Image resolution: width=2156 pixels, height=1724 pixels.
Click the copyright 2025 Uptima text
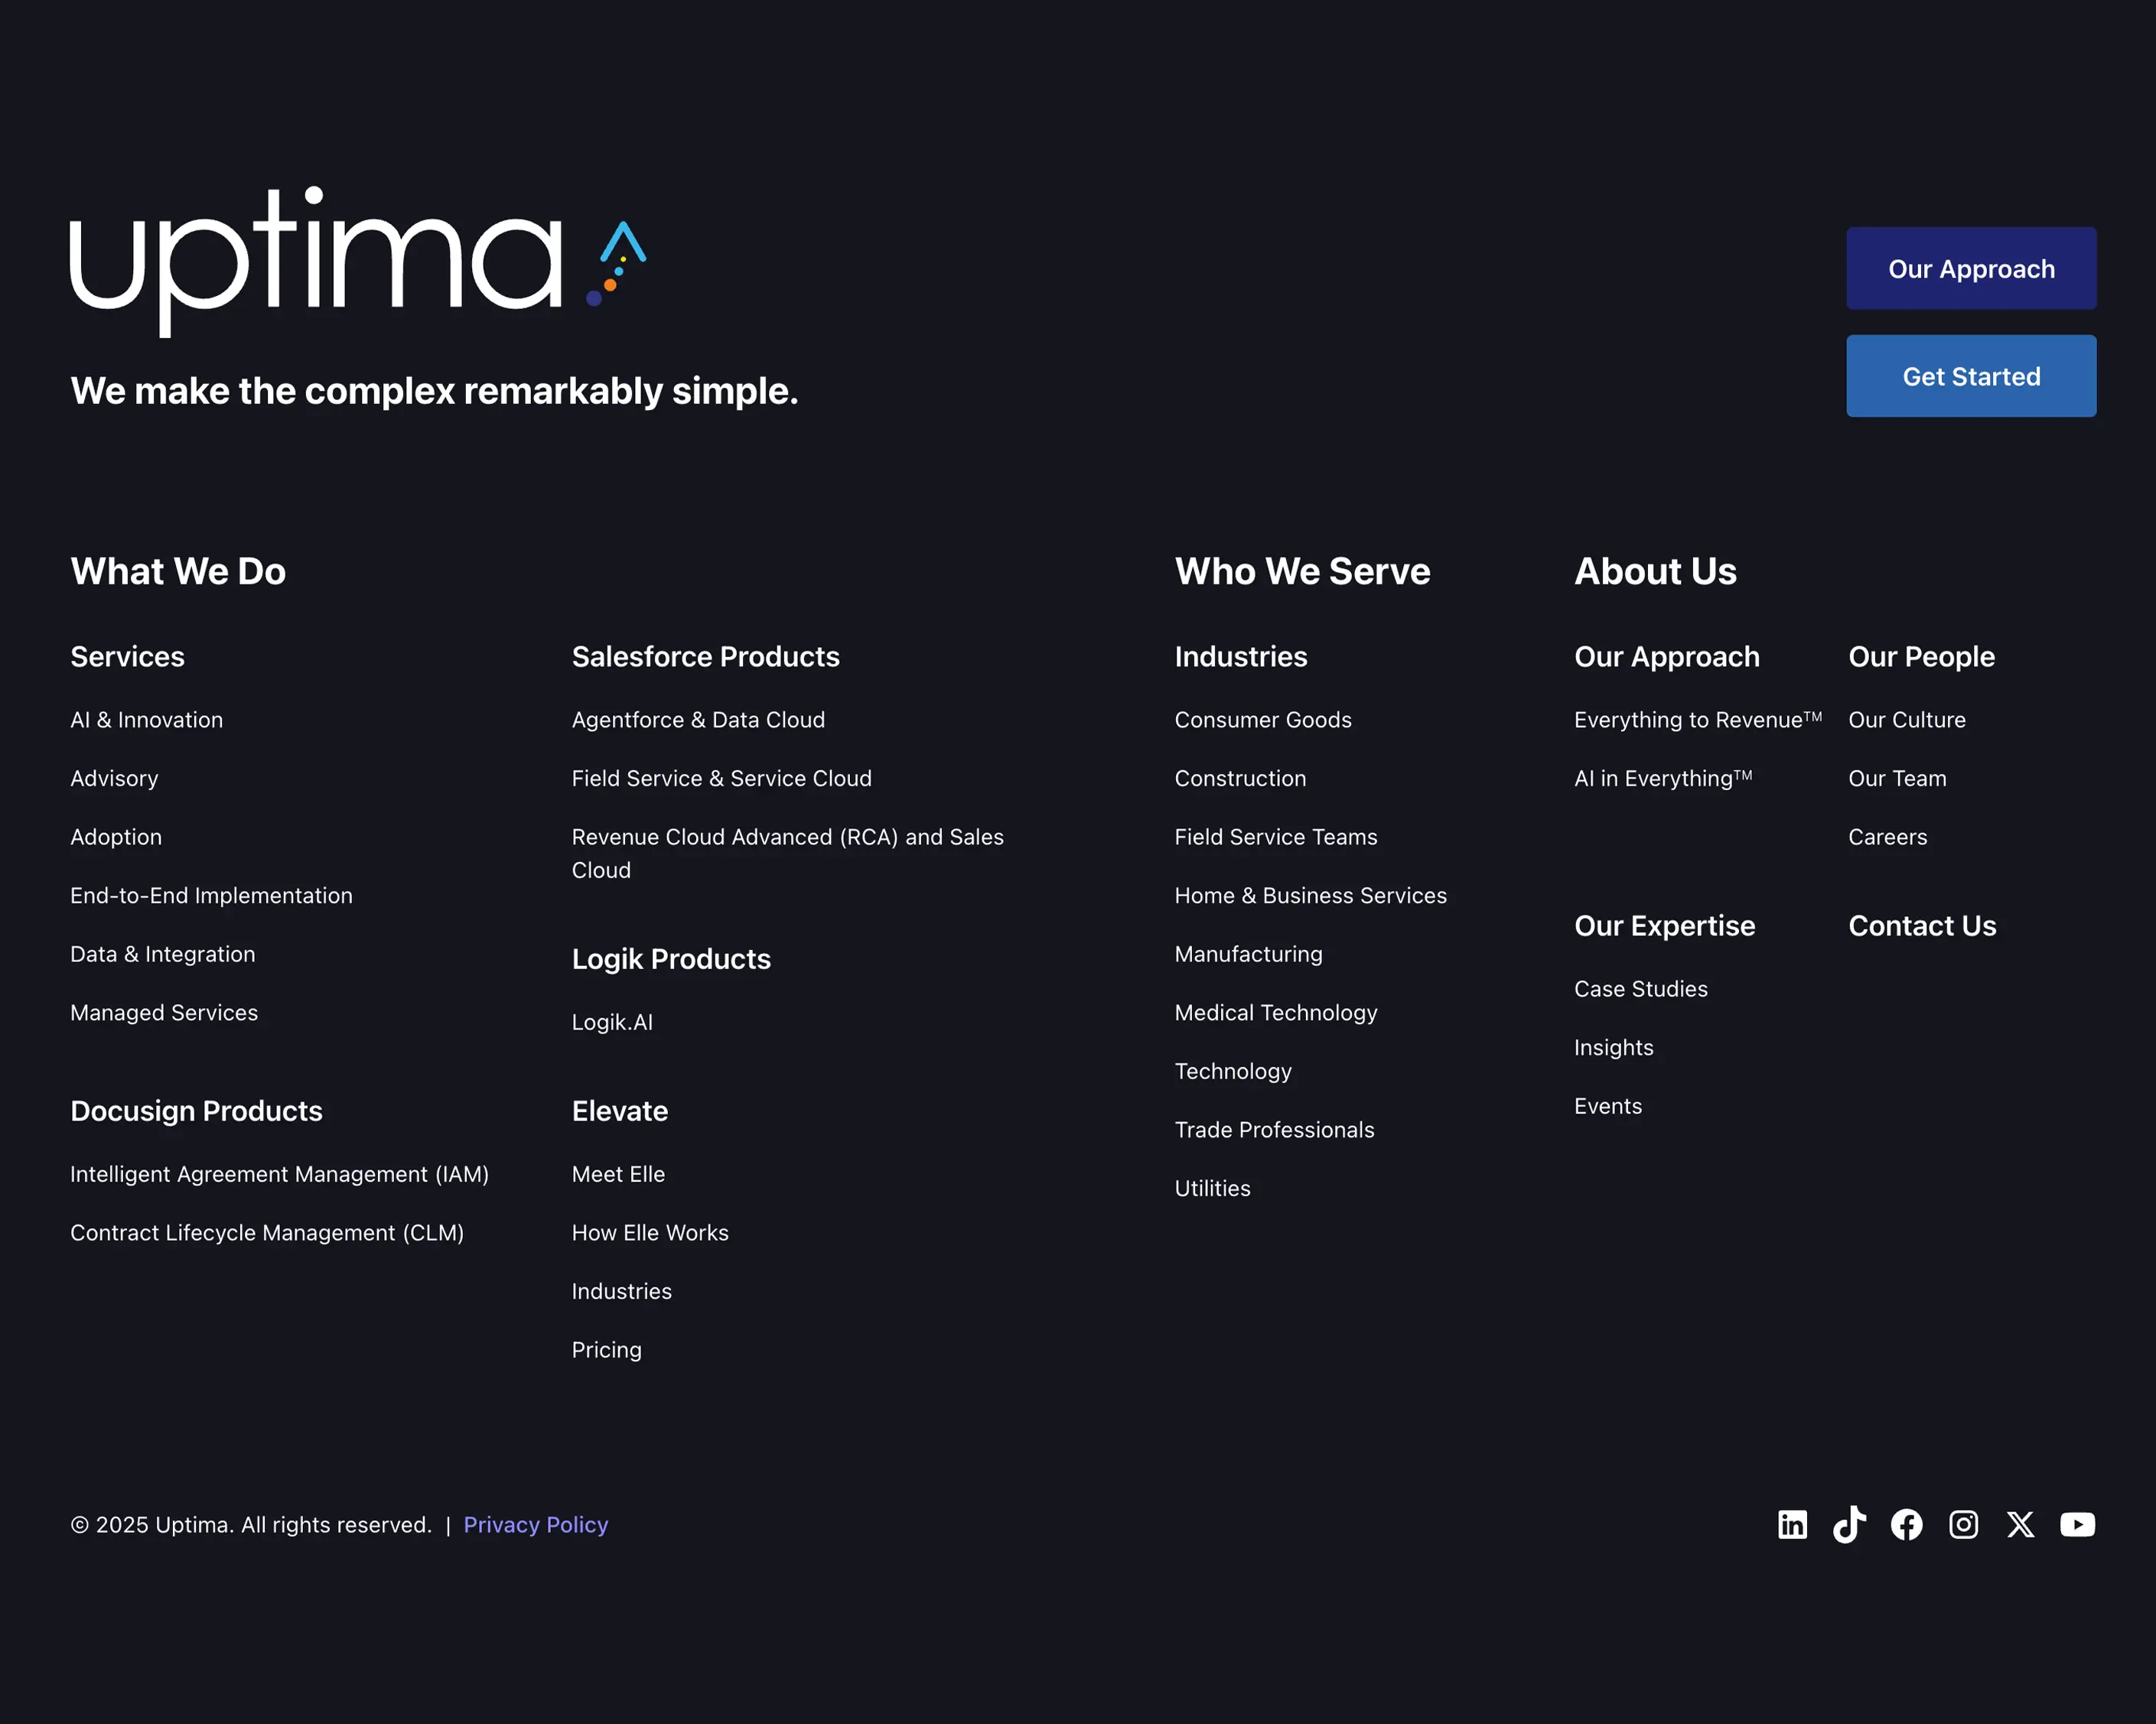(250, 1524)
